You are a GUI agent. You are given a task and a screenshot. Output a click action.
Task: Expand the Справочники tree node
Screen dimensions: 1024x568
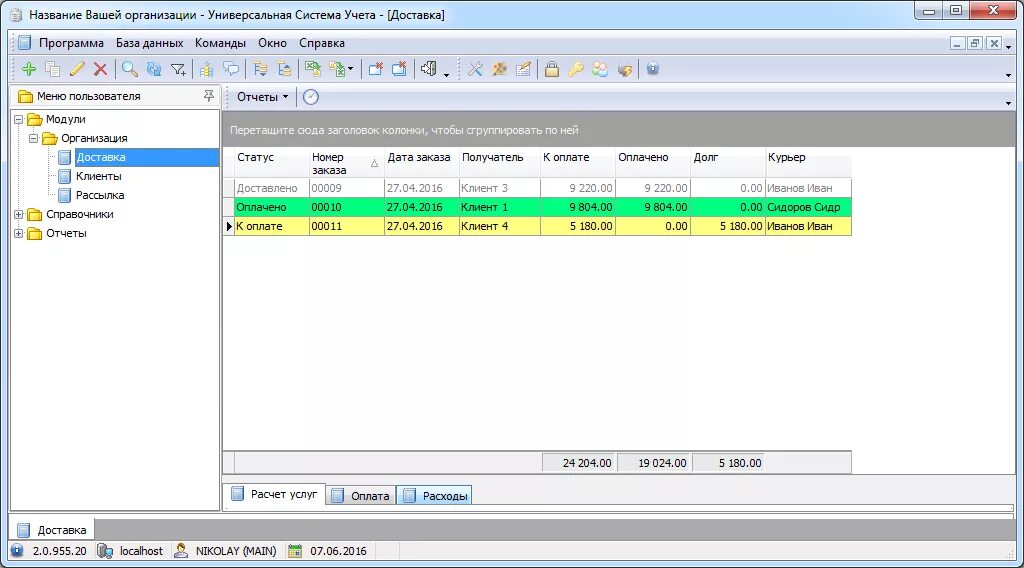19,214
